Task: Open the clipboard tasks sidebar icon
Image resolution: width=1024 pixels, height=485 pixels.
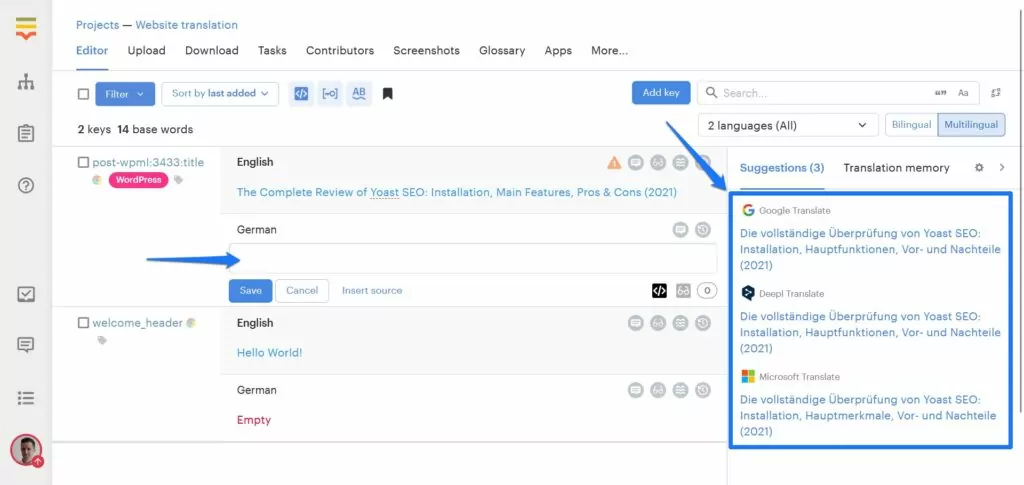Action: tap(26, 133)
